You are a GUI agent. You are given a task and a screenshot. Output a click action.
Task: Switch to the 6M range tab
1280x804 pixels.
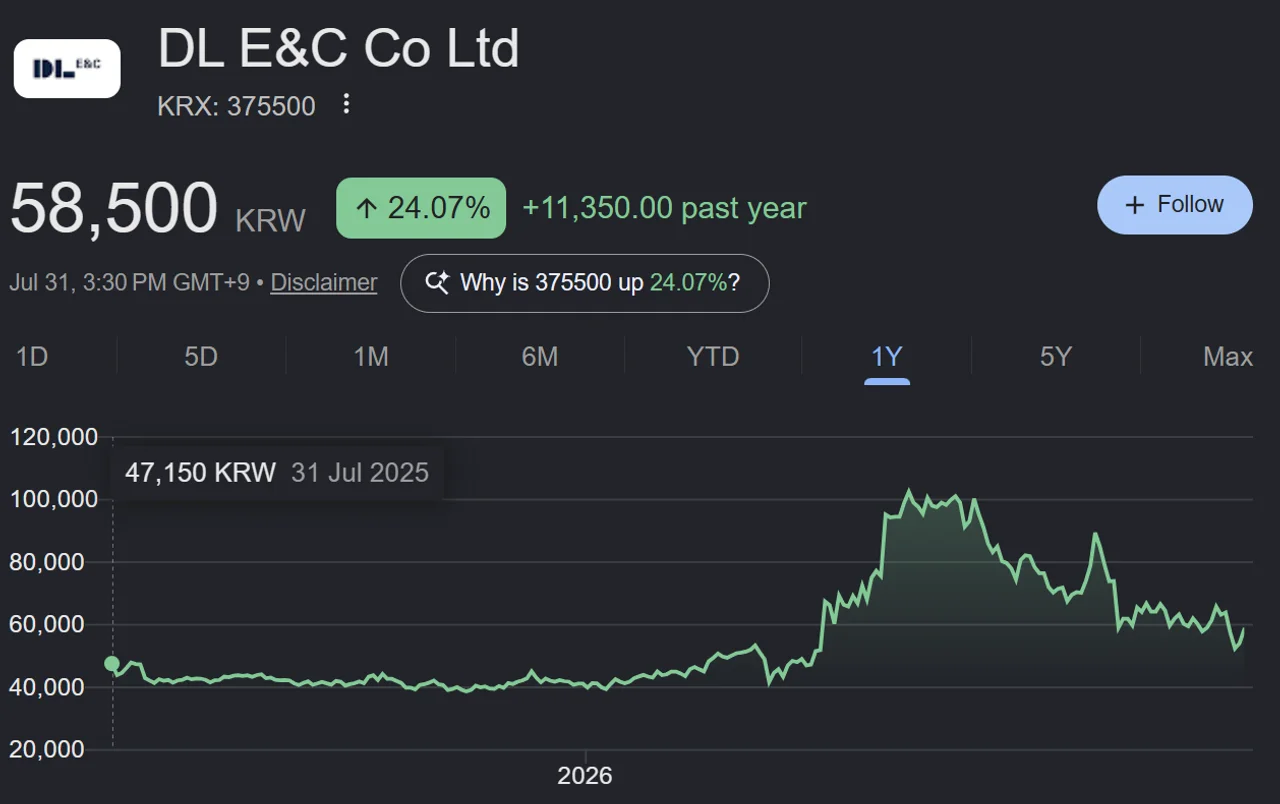(540, 356)
